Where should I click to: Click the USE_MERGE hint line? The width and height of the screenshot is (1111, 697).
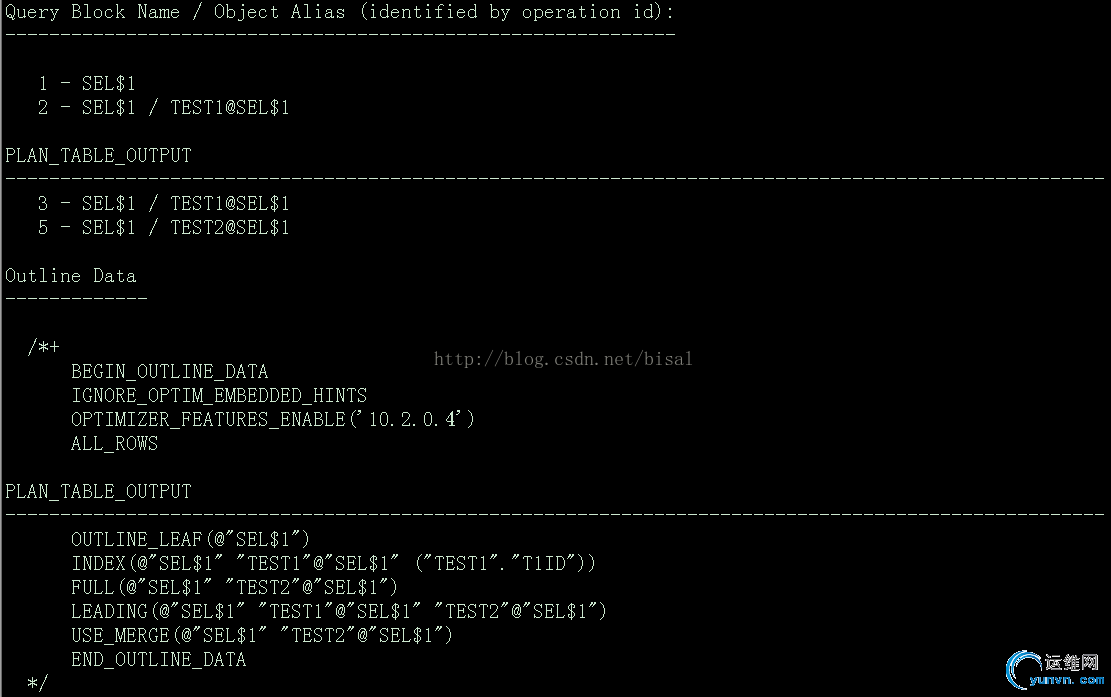262,636
